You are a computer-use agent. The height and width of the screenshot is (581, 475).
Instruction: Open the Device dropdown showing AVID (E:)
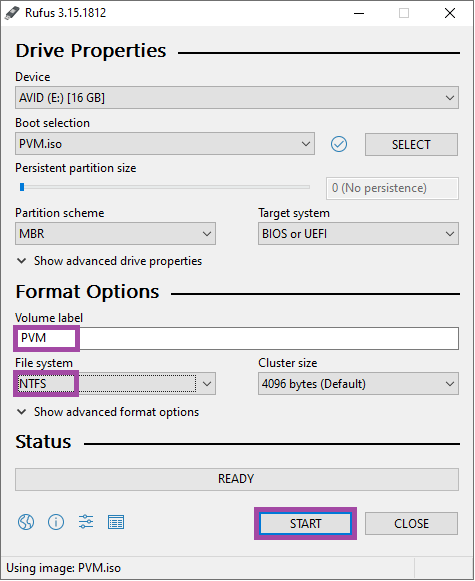tap(237, 98)
